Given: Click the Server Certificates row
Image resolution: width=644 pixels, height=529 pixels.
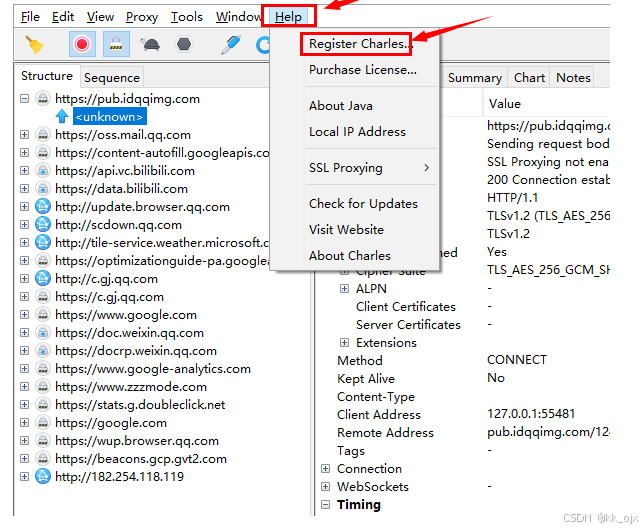Looking at the screenshot, I should click(408, 325).
